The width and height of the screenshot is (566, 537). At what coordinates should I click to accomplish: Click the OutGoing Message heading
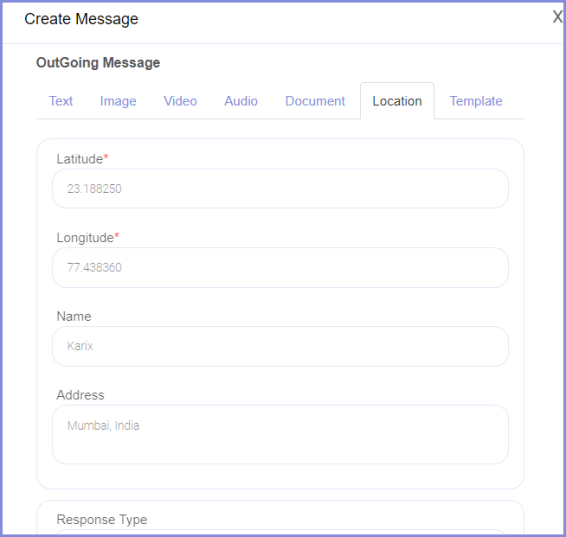pyautogui.click(x=98, y=63)
